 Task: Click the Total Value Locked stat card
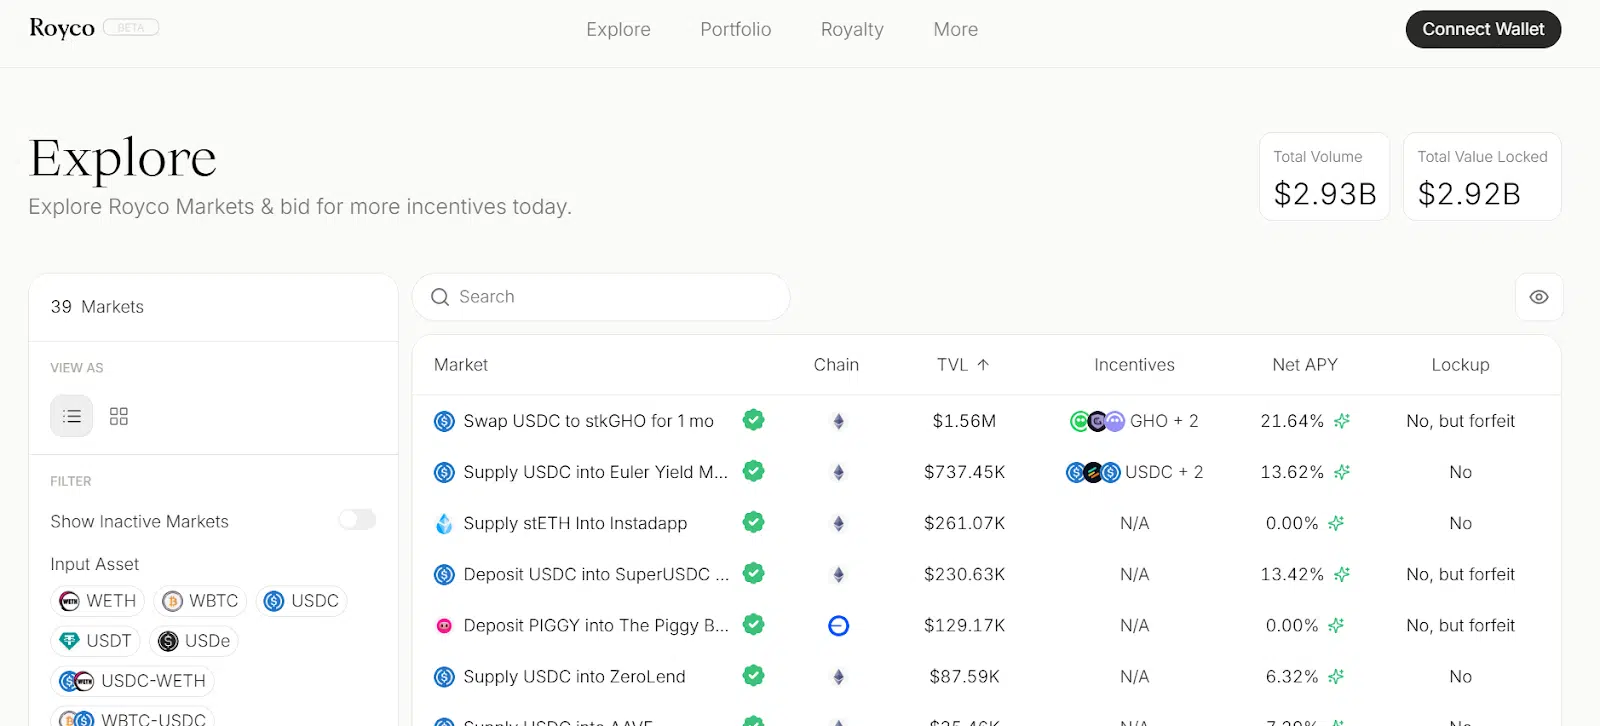point(1482,177)
